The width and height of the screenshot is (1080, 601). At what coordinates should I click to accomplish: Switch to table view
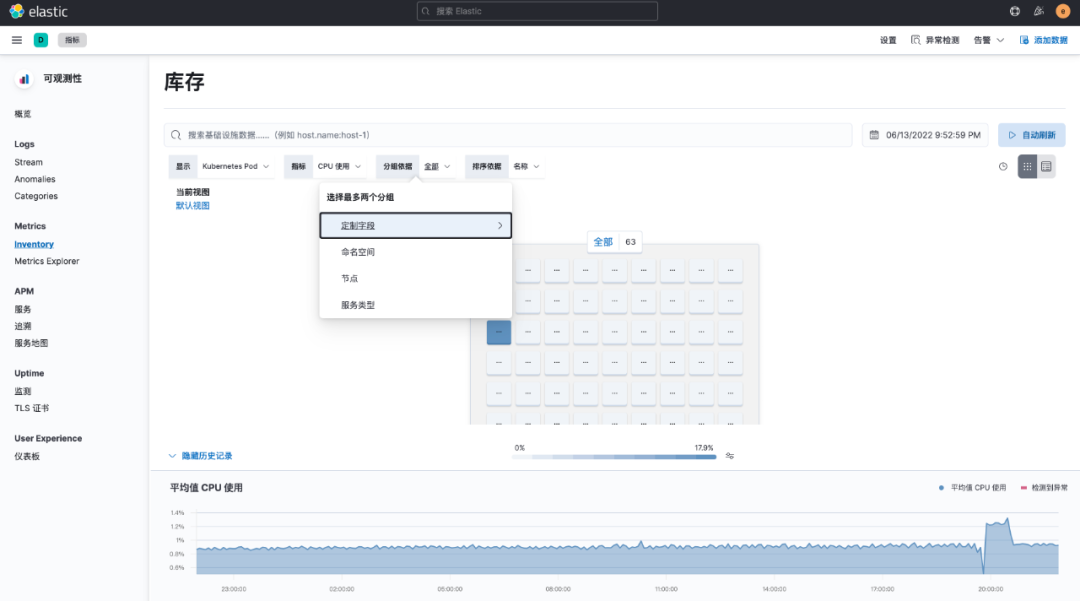pos(1046,167)
